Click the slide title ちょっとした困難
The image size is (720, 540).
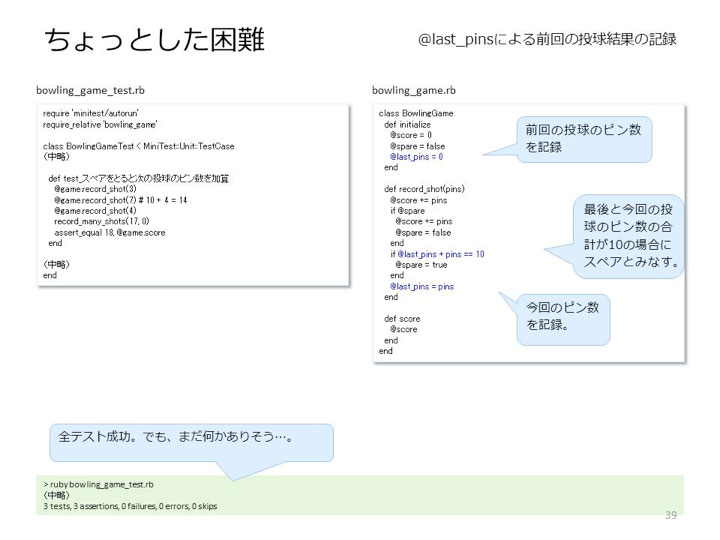pyautogui.click(x=154, y=39)
